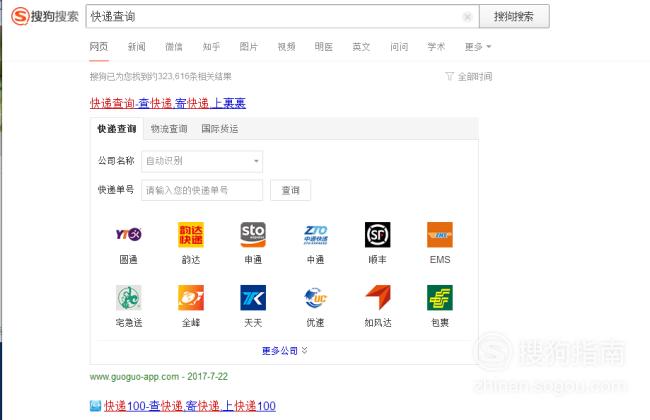Image resolution: width=650 pixels, height=420 pixels.
Task: Open the 视频 search category
Action: pyautogui.click(x=286, y=46)
